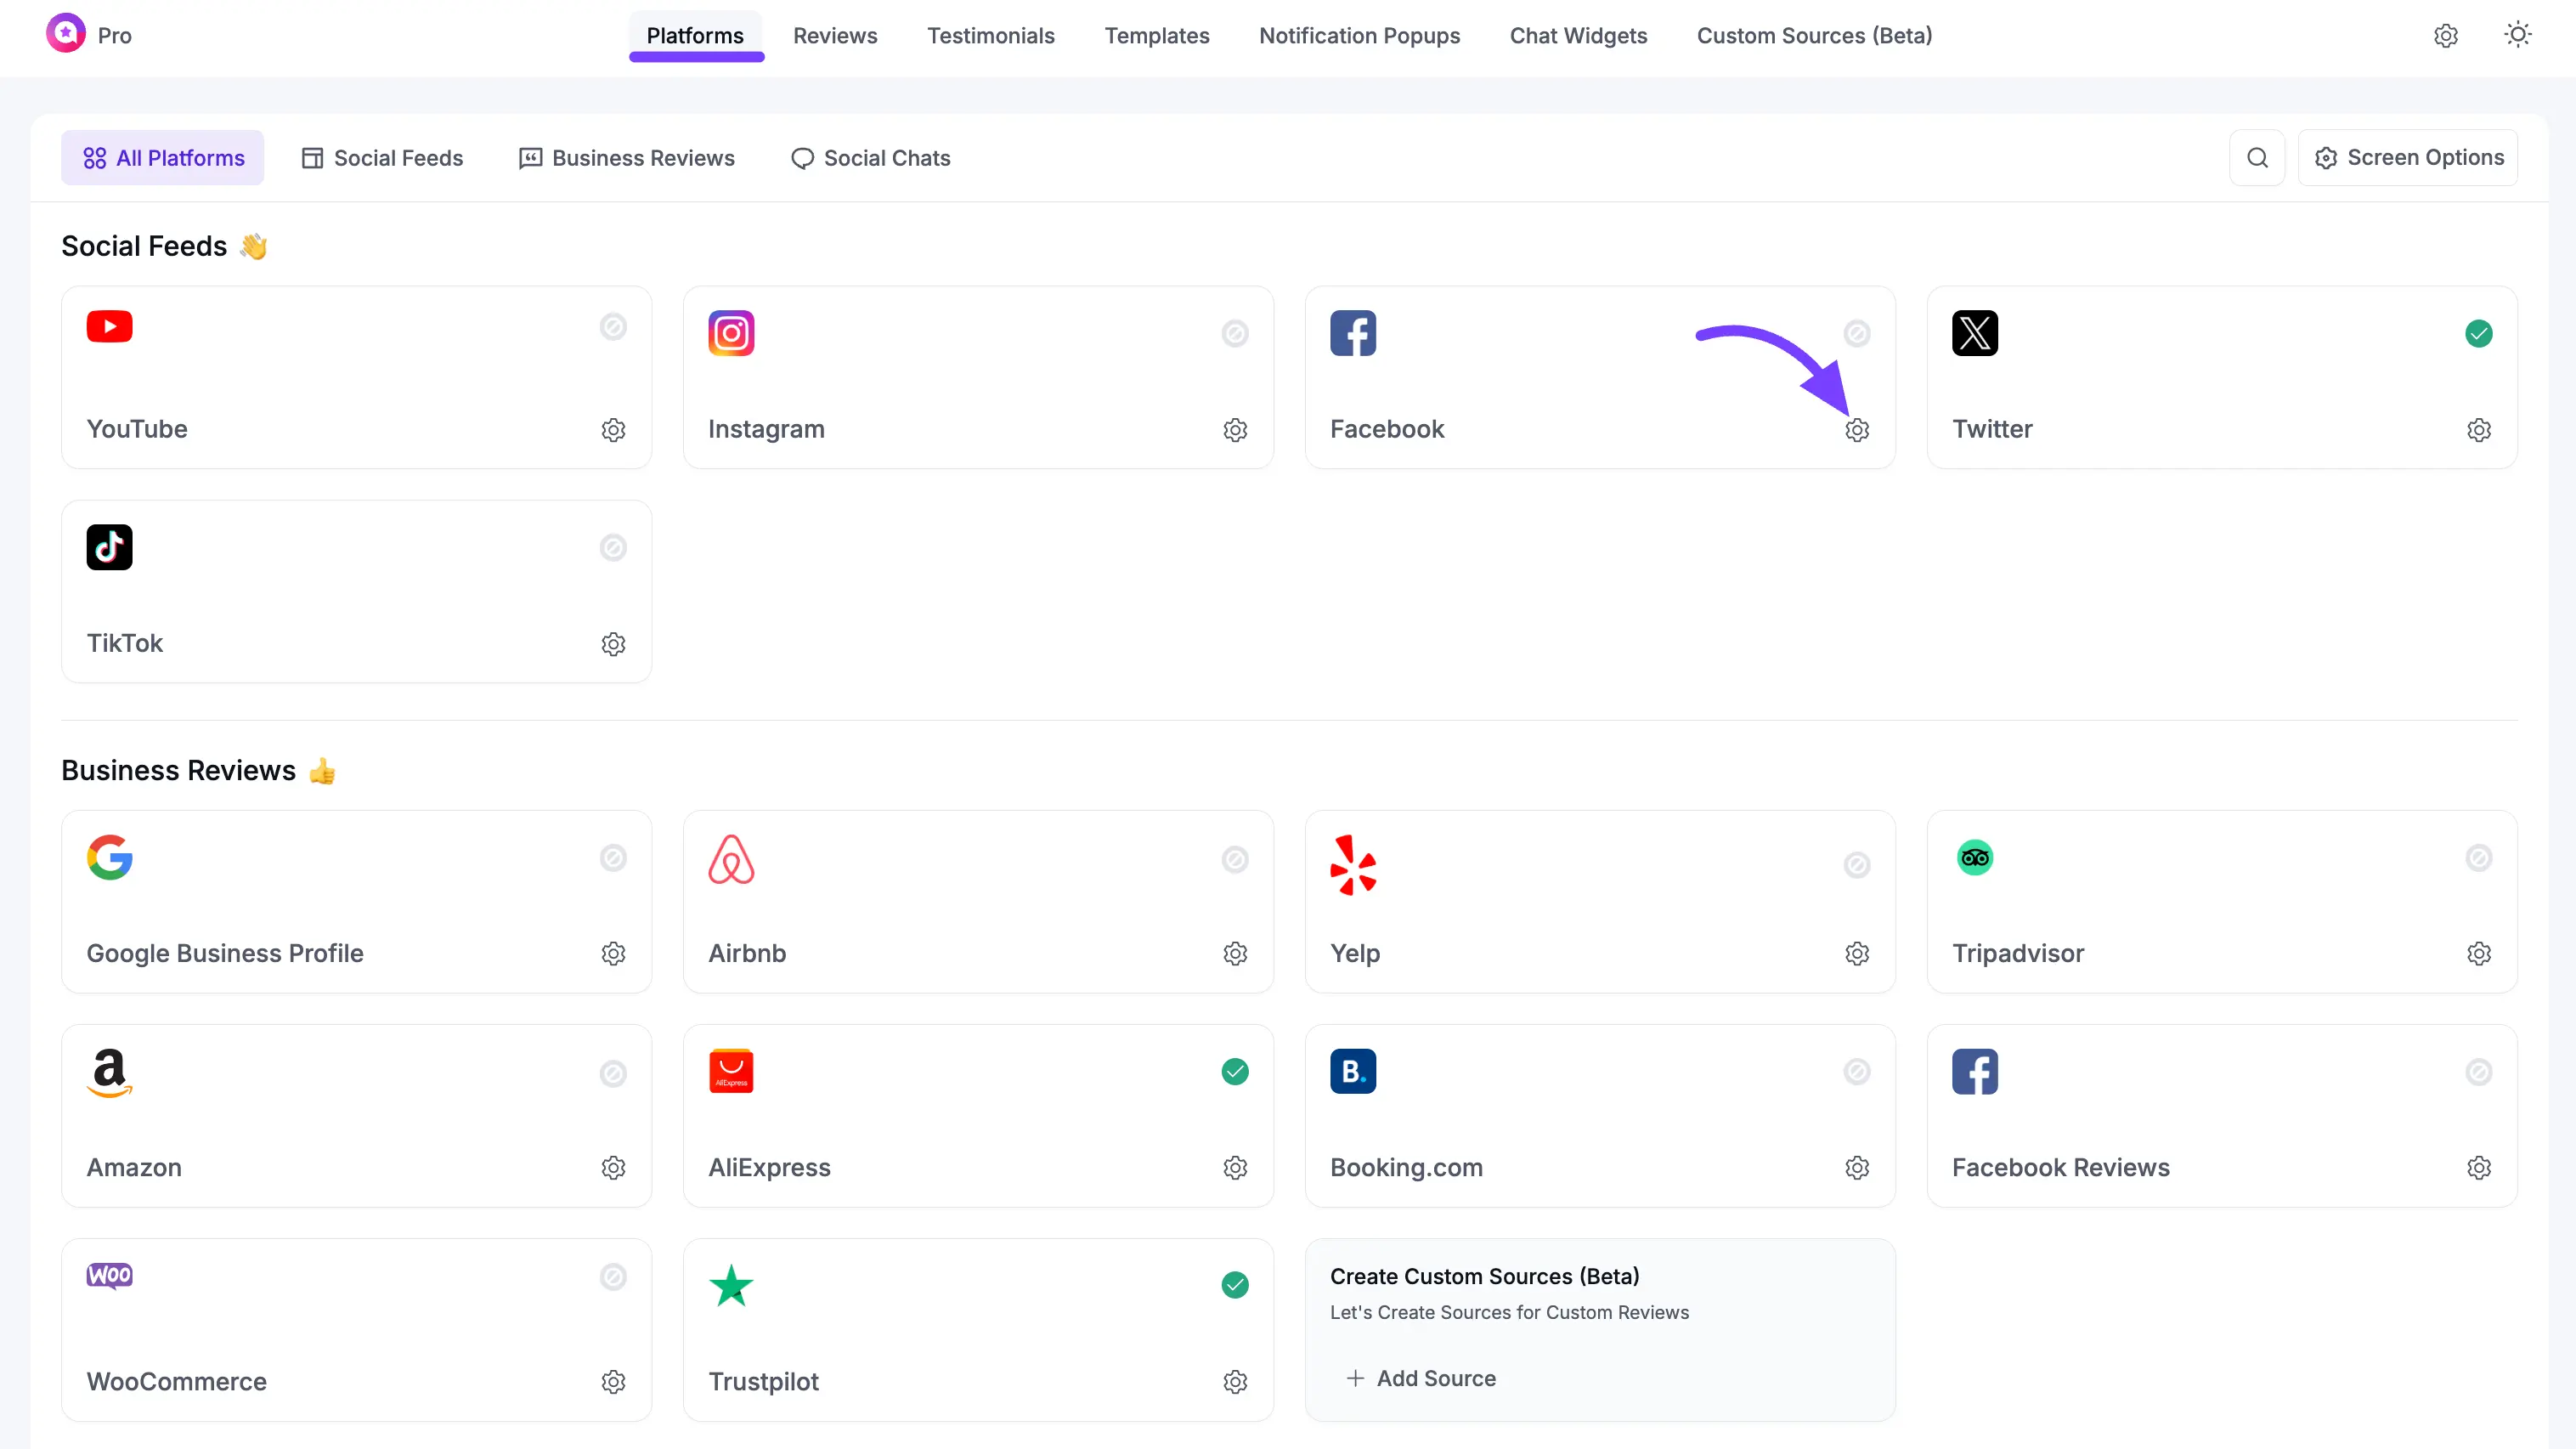
Task: Toggle the Amazon platform status
Action: 613,1073
